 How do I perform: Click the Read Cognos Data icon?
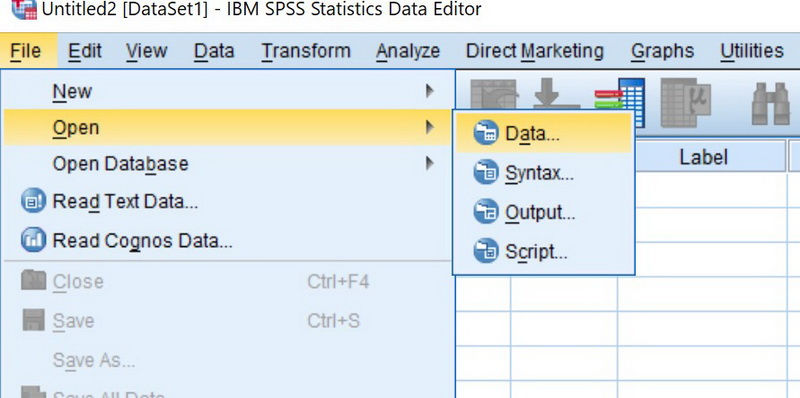34,240
